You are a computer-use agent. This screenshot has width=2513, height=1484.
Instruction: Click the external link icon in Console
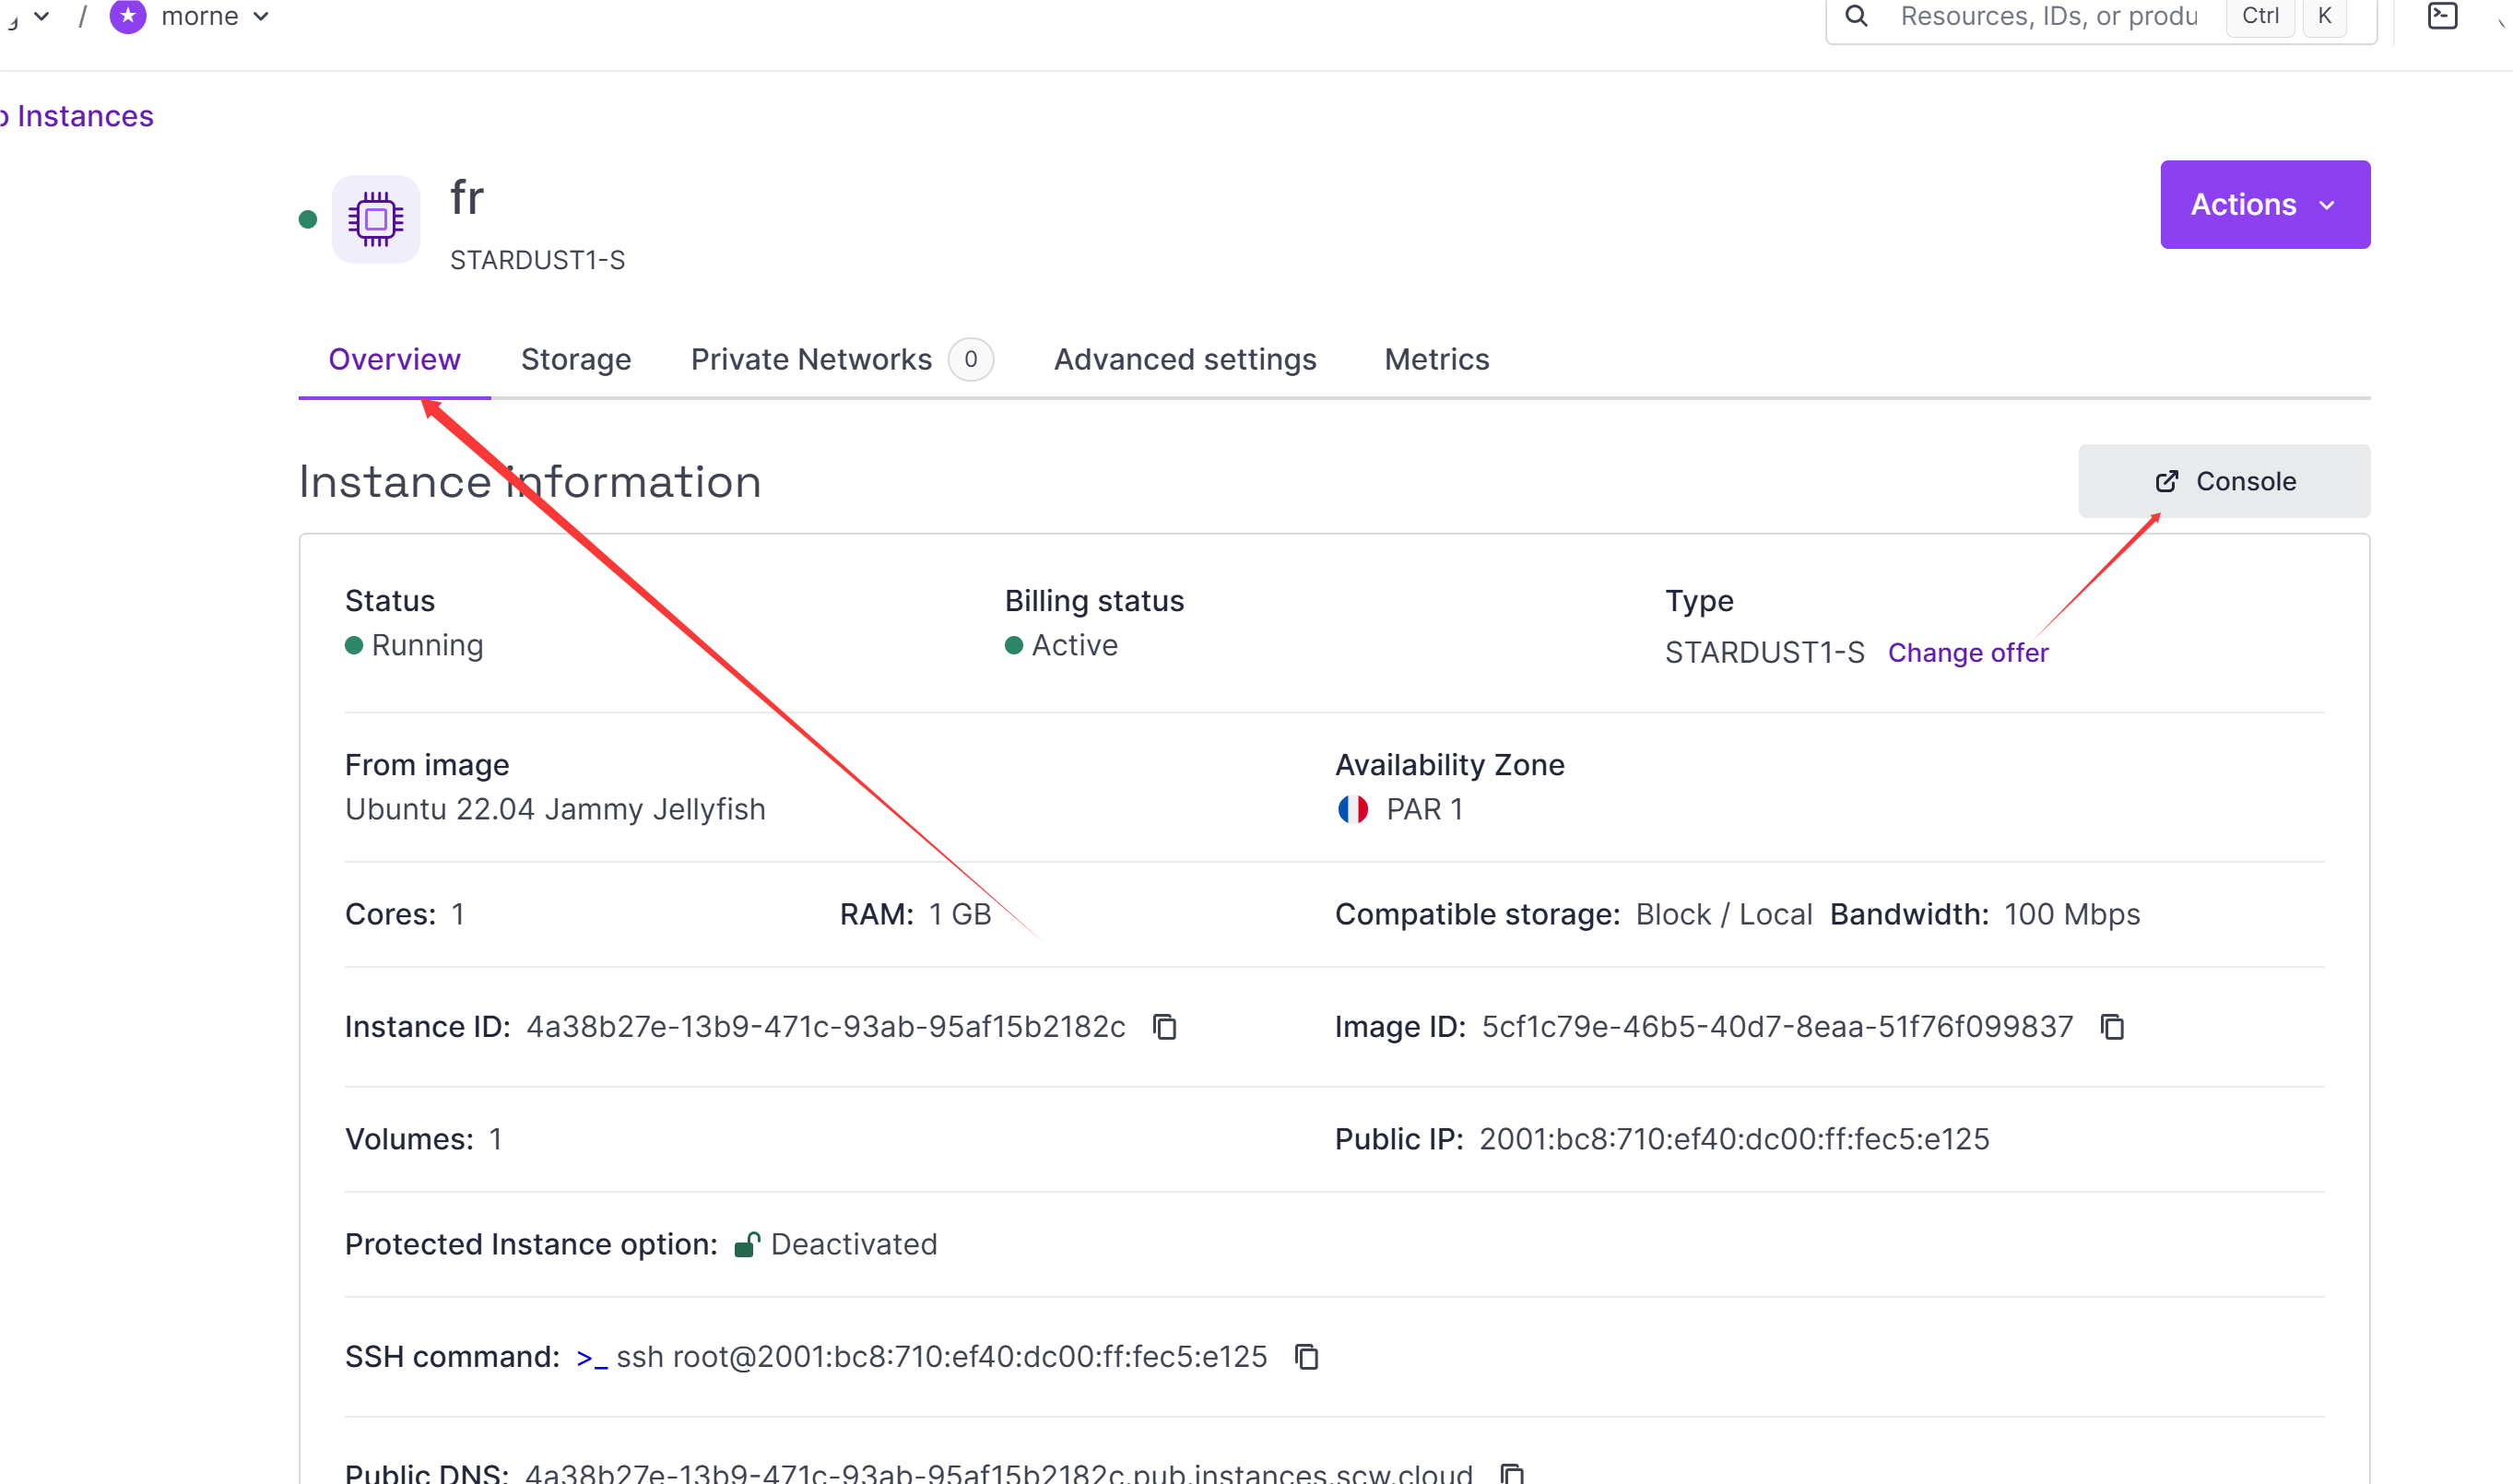[x=2166, y=482]
